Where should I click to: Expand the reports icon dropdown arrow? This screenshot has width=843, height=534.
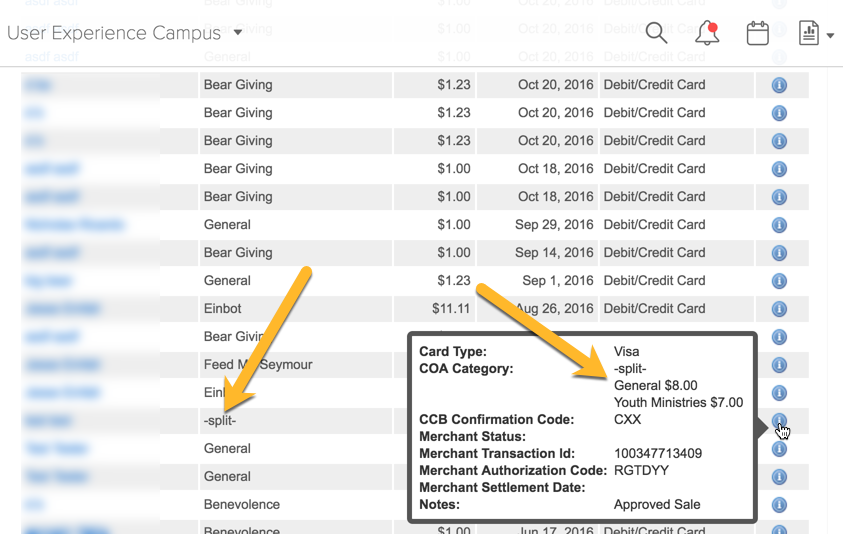pos(831,36)
